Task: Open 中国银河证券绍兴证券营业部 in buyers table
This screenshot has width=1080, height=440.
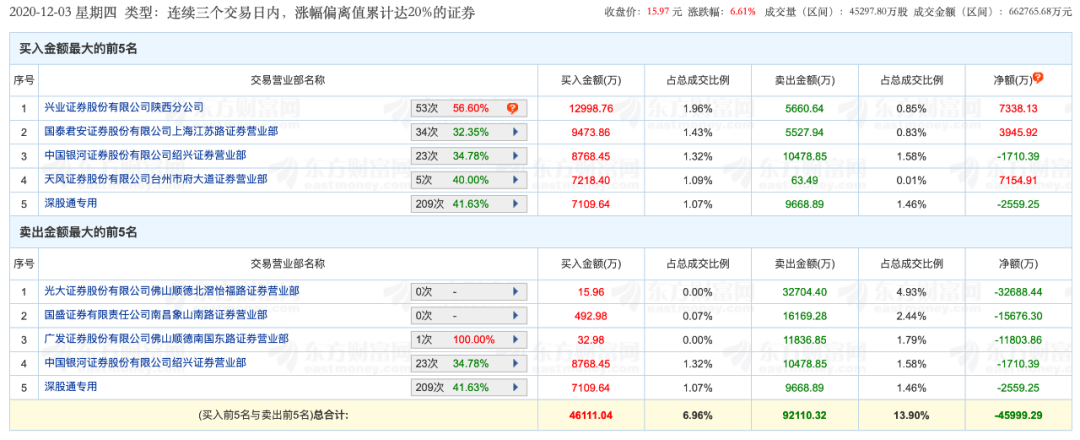Action: tap(145, 155)
